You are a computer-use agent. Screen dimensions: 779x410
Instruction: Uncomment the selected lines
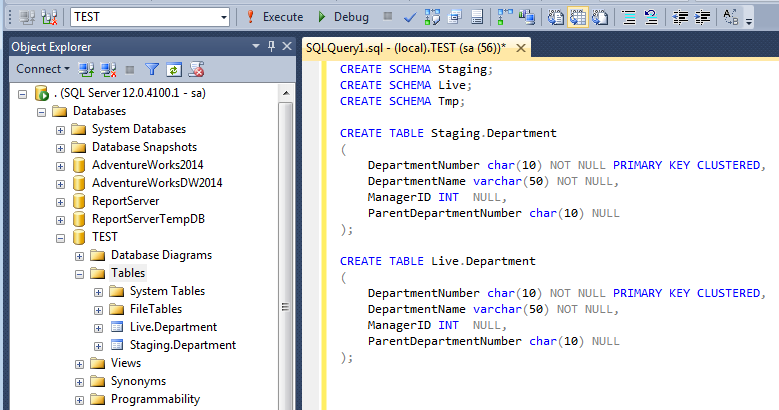(651, 17)
